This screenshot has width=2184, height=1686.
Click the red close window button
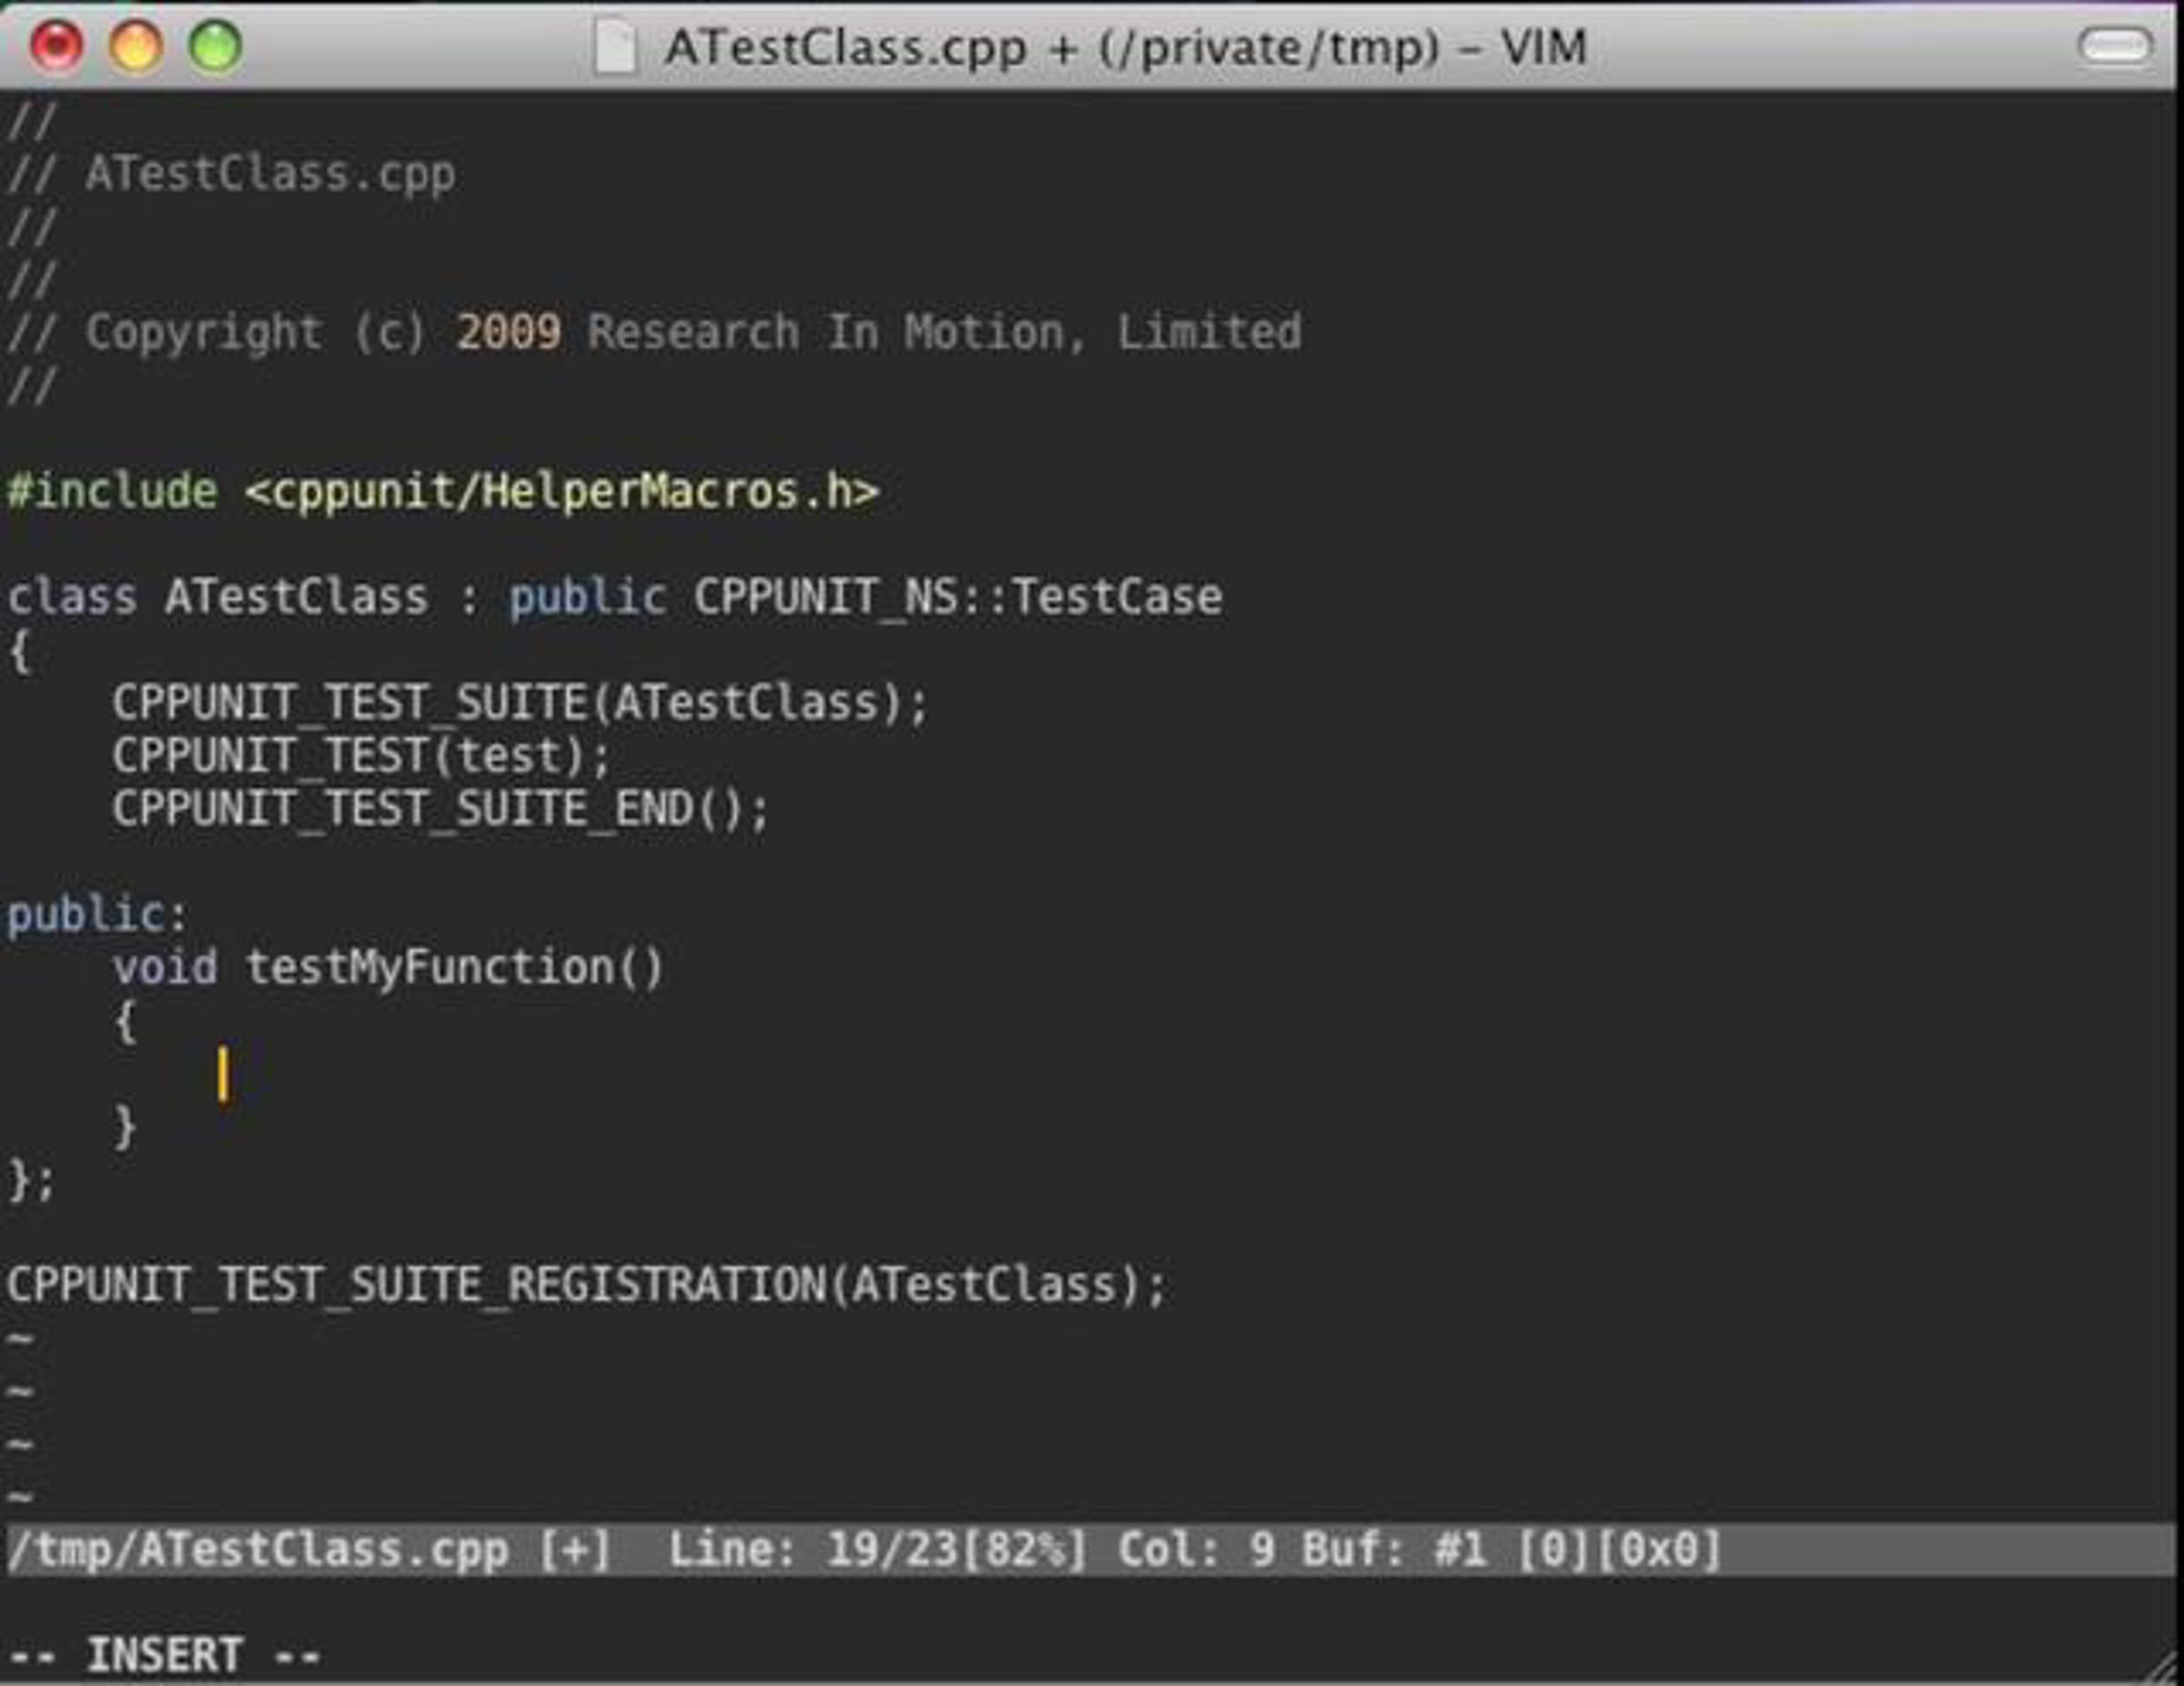click(56, 46)
